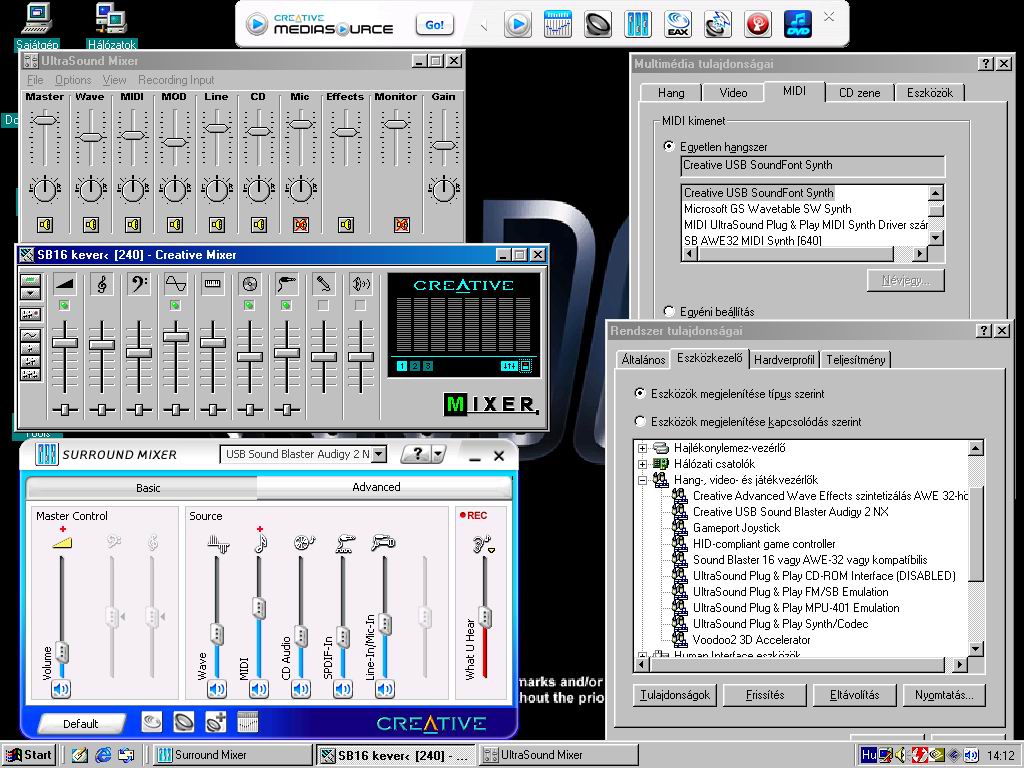Expand the Hálózati csatolók tree node
Viewport: 1024px width, 768px height.
[x=643, y=464]
